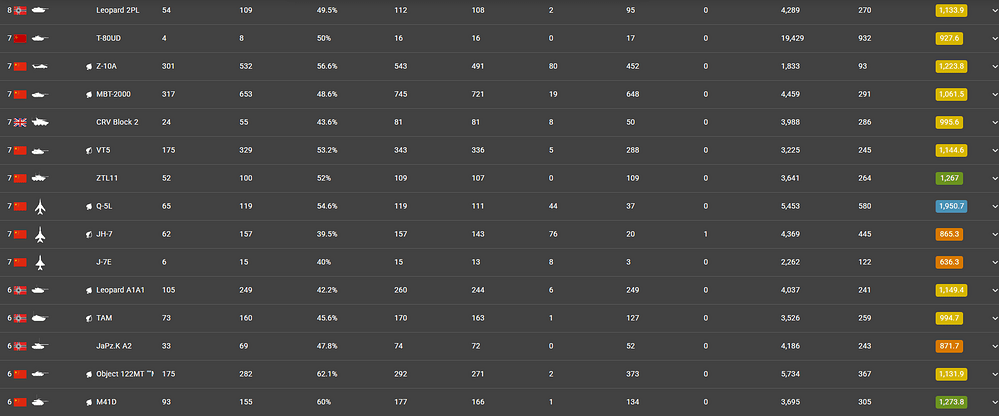Click the green 1,267 rating badge

coord(949,178)
